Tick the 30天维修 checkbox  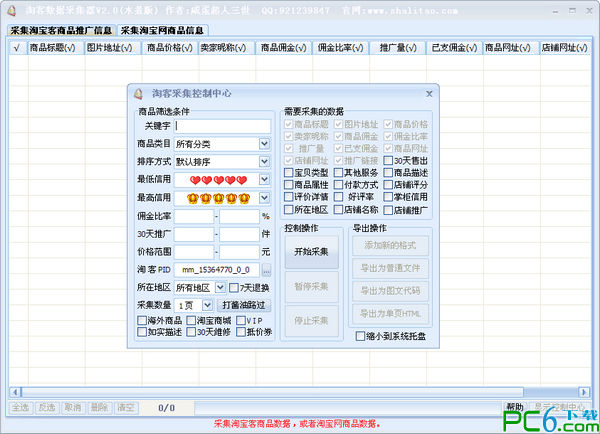point(191,332)
